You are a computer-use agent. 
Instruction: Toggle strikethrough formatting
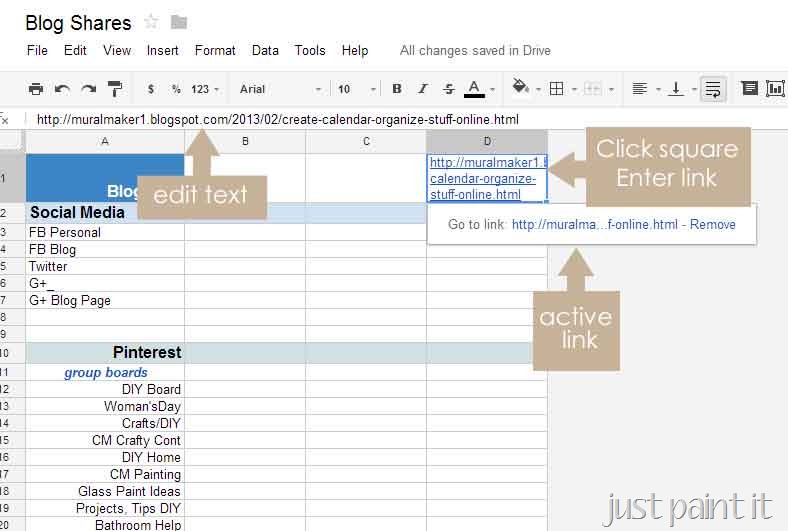(449, 89)
